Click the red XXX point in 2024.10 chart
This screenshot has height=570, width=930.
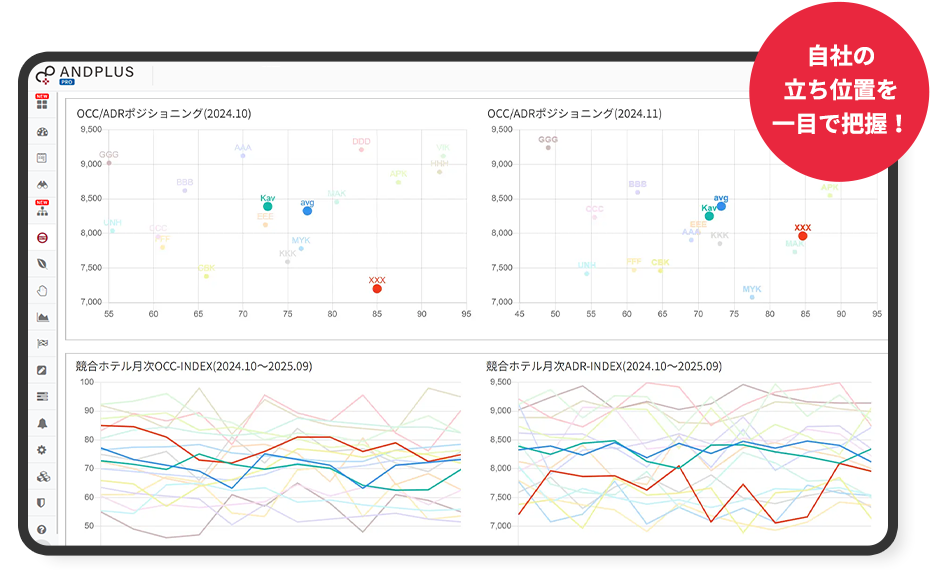point(377,289)
